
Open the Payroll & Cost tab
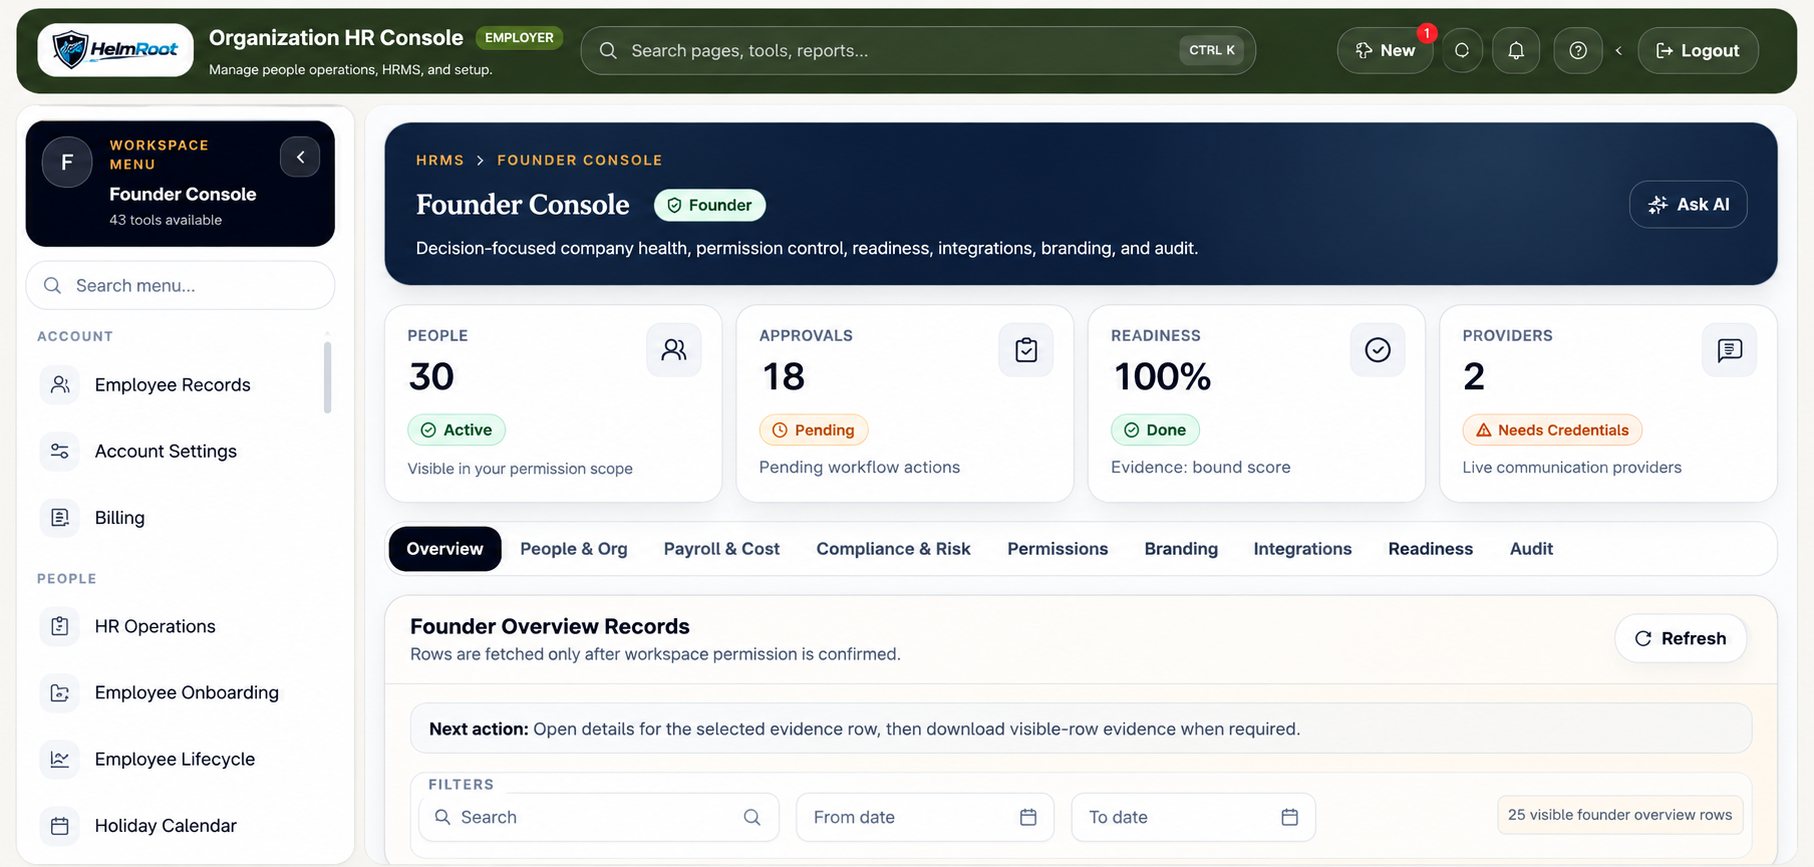click(722, 549)
